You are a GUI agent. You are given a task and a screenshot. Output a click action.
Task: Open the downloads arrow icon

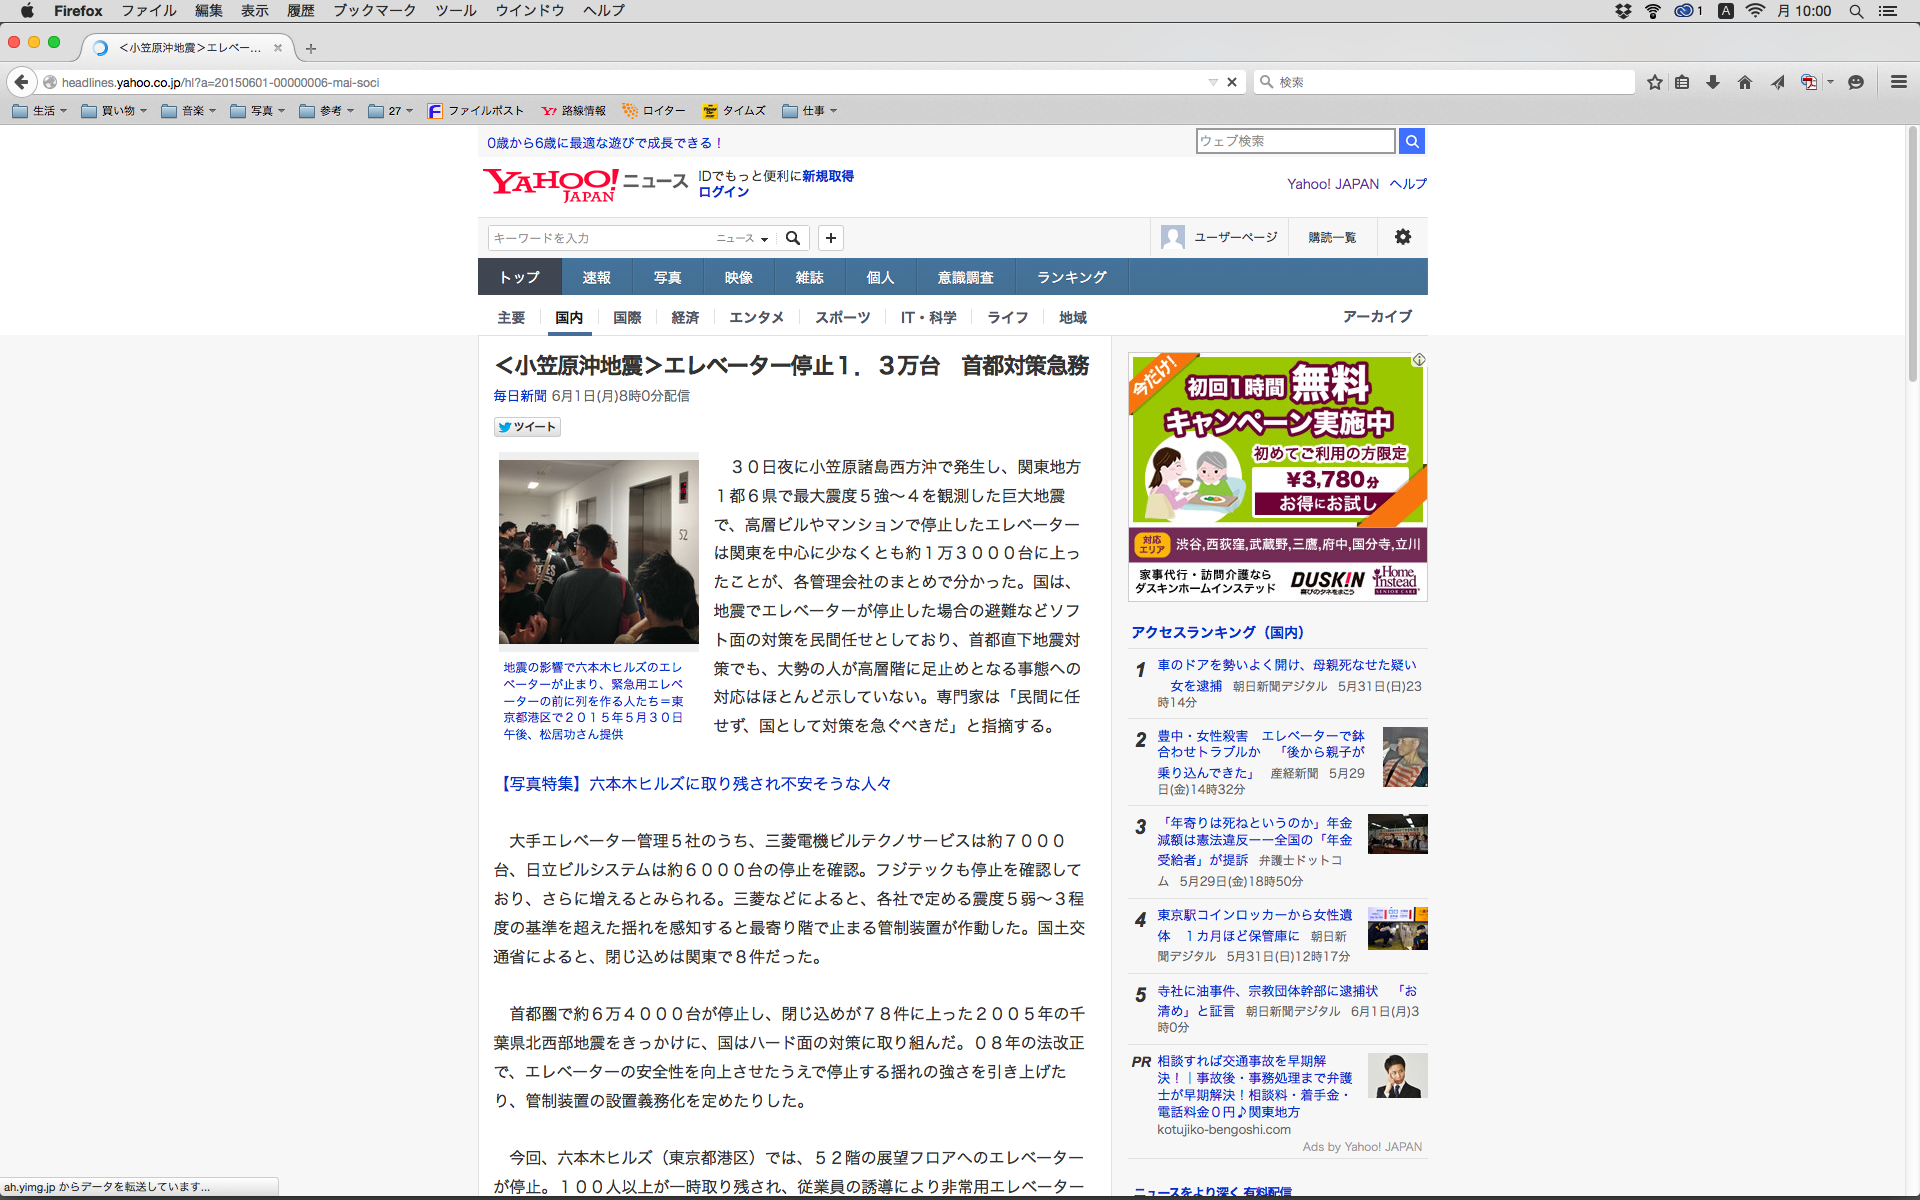tap(1713, 82)
